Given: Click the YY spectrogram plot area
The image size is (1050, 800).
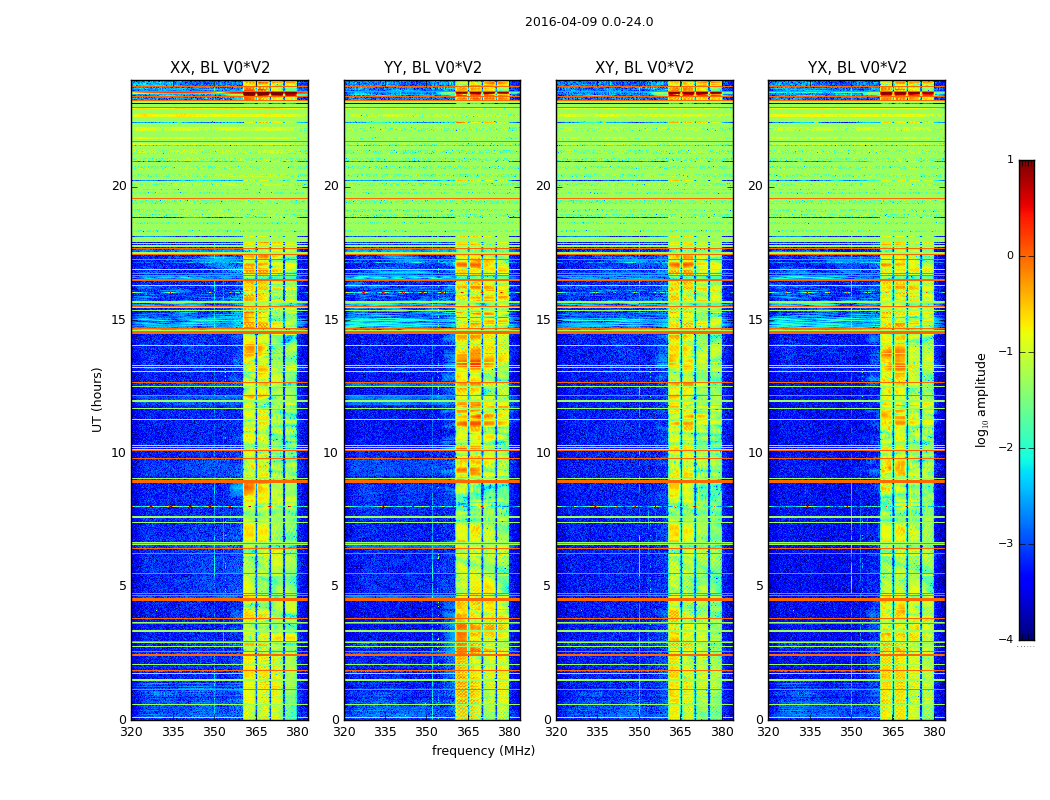Looking at the screenshot, I should click(432, 400).
